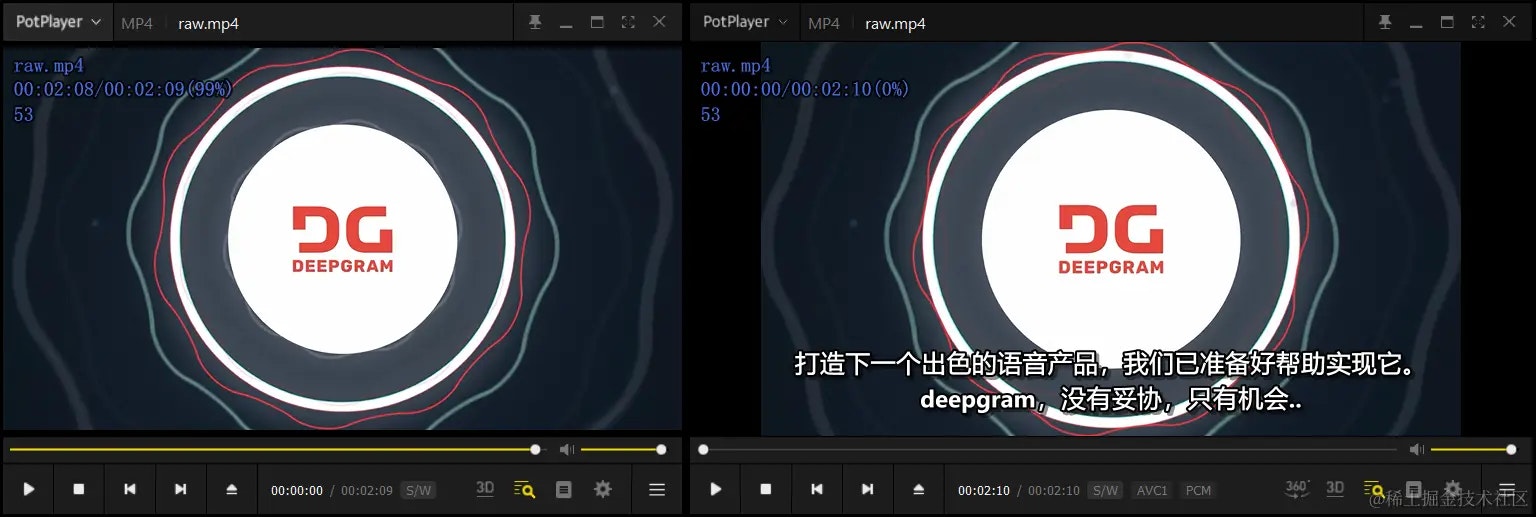Maximize the right PotPlayer window
This screenshot has width=1537, height=517.
pyautogui.click(x=1447, y=22)
